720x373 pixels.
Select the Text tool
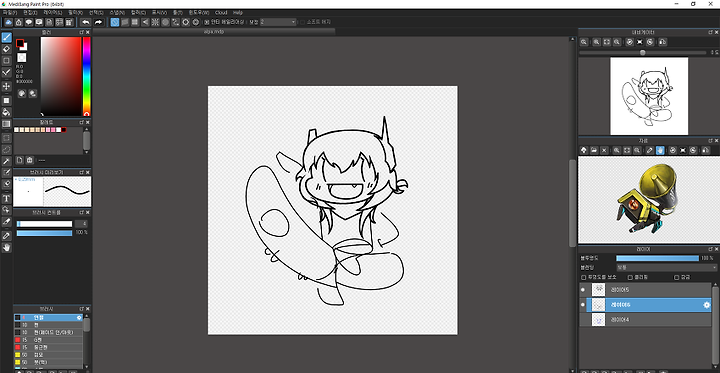(6, 198)
